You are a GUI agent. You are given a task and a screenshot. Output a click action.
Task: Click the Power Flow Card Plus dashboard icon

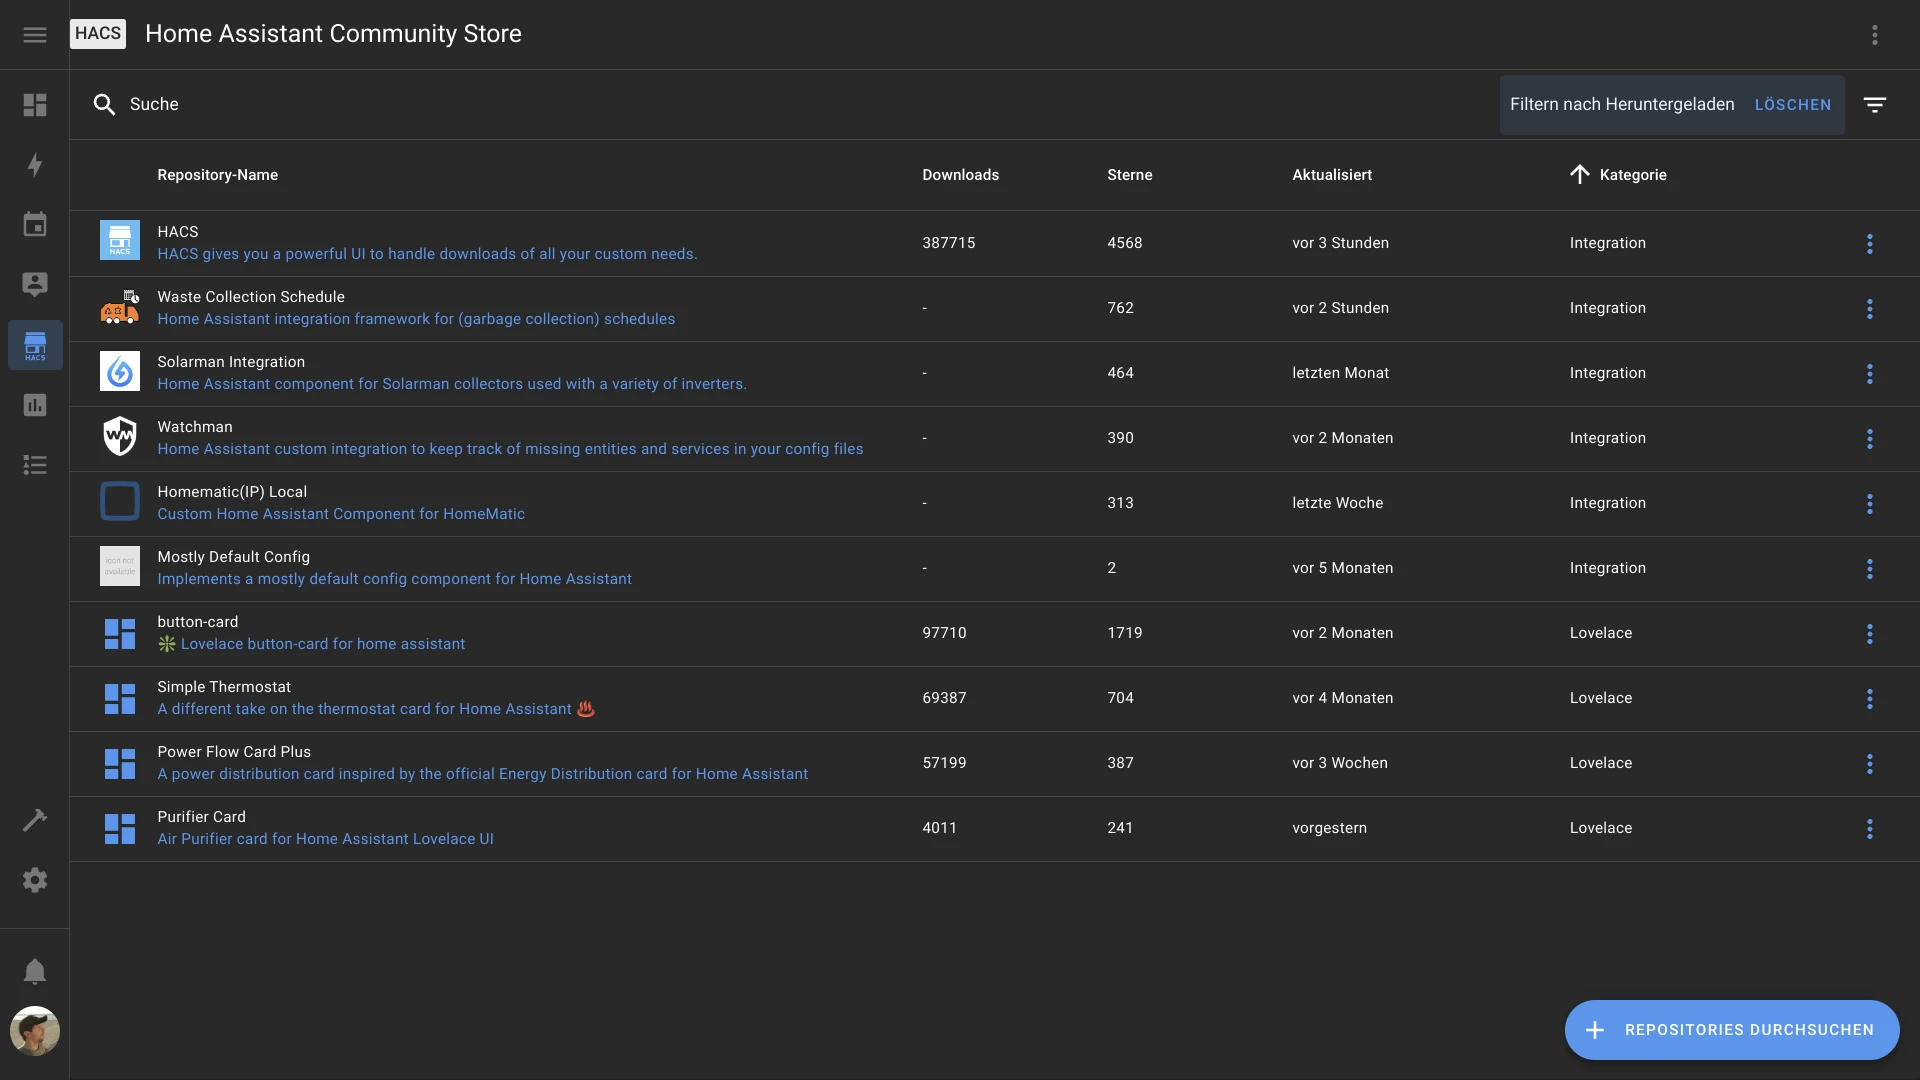coord(120,763)
